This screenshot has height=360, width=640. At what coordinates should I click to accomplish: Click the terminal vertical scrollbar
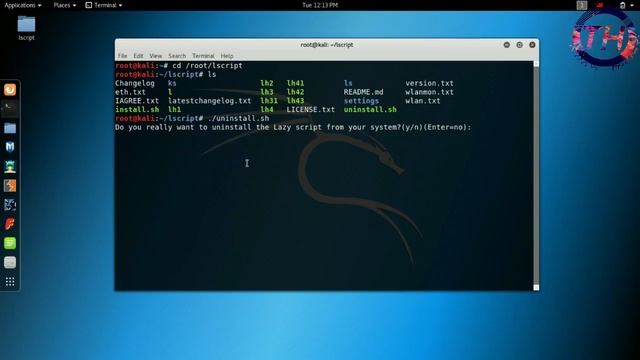536,176
